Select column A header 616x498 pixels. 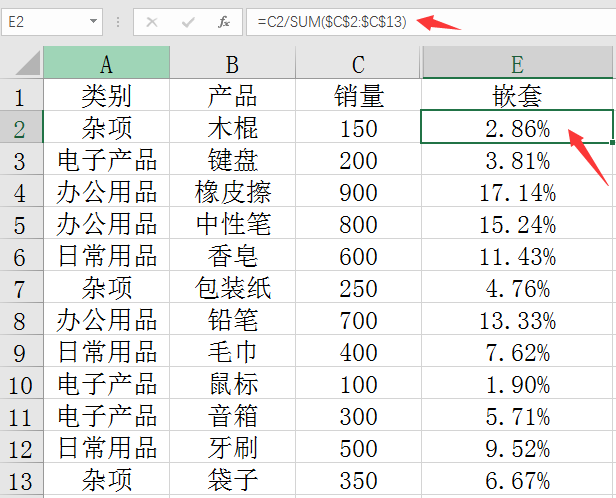(106, 64)
